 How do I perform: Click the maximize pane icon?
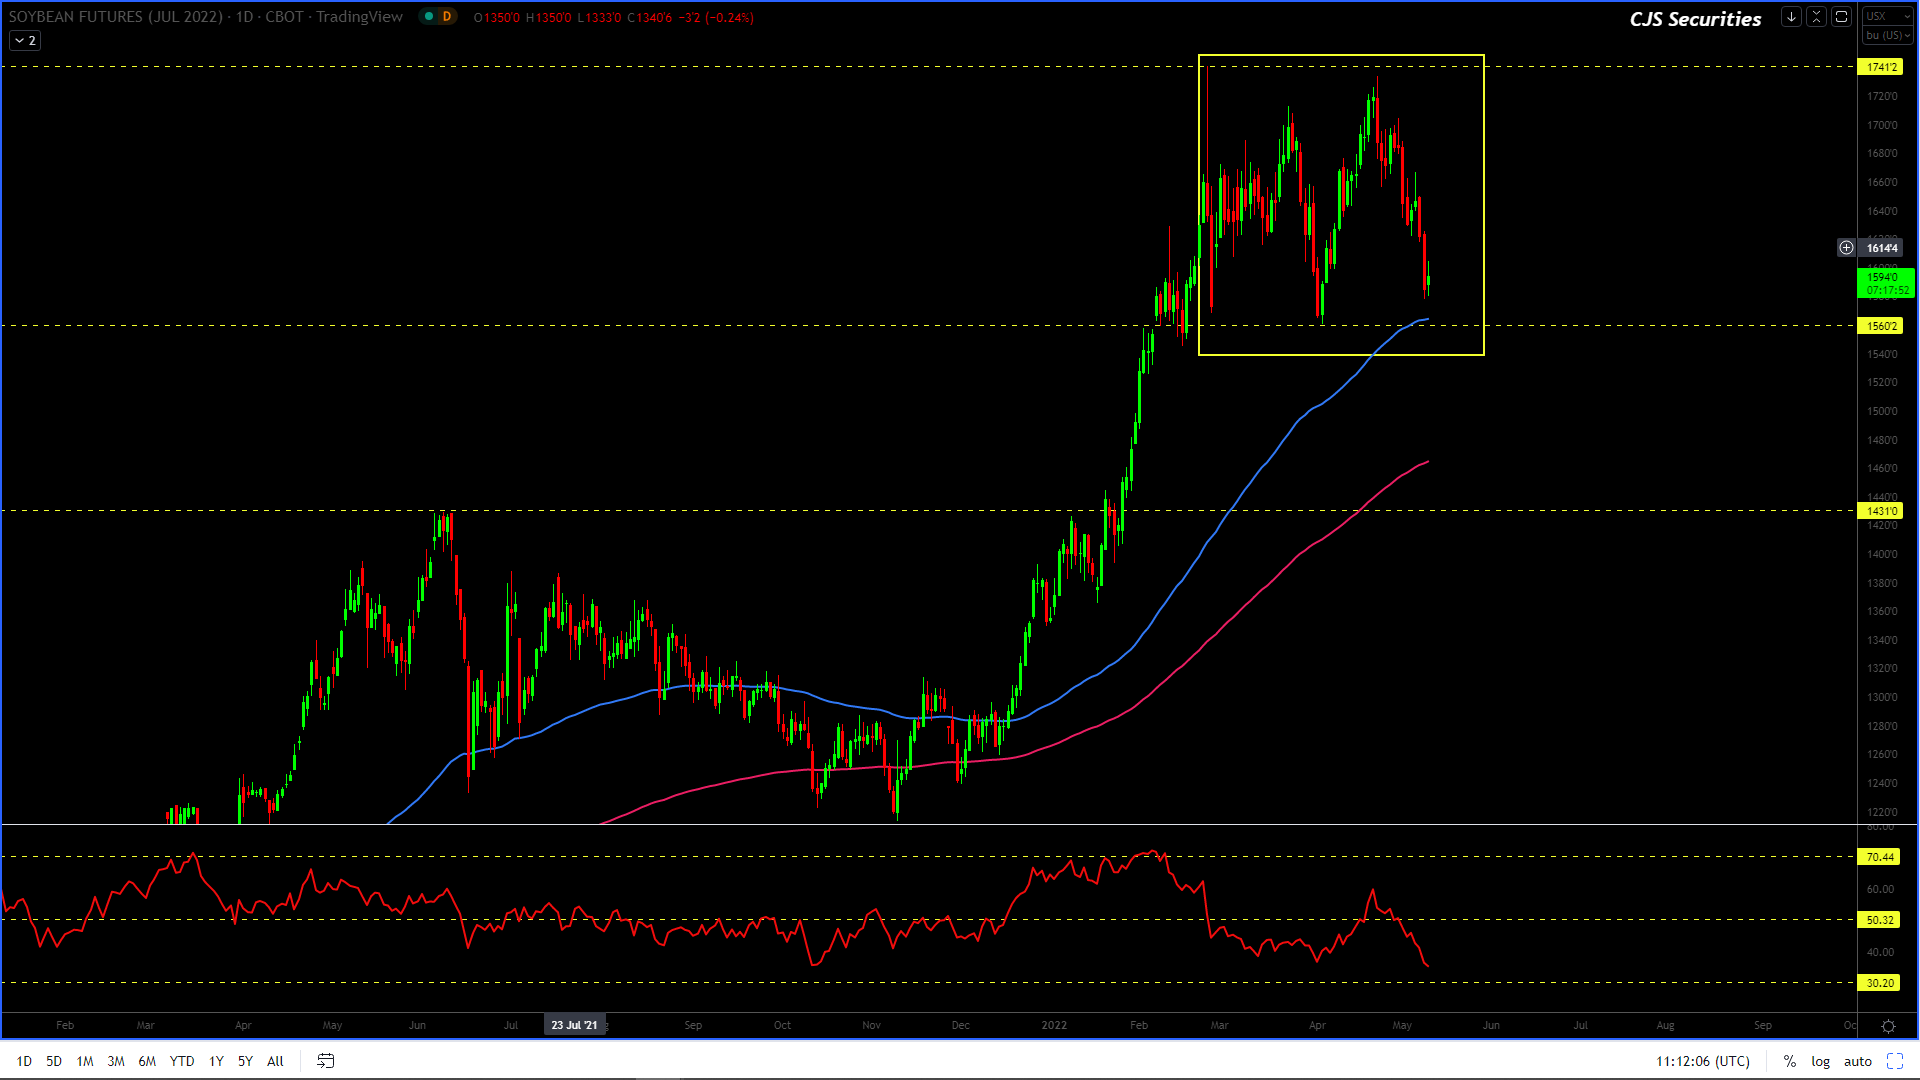pos(1841,17)
